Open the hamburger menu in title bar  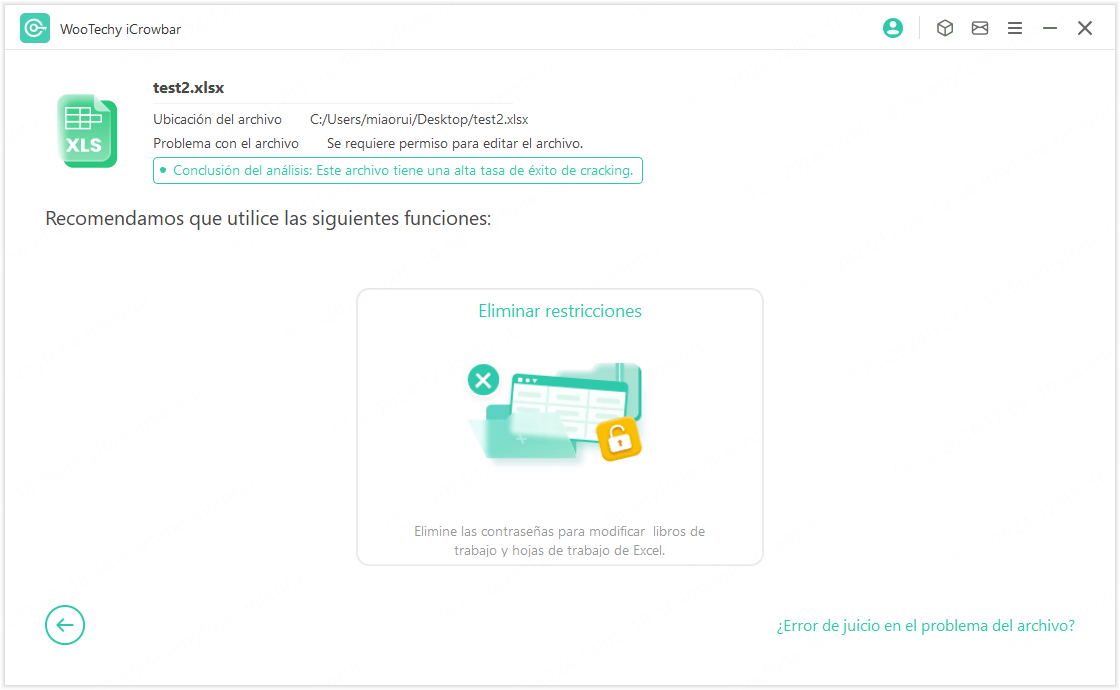[x=1015, y=29]
